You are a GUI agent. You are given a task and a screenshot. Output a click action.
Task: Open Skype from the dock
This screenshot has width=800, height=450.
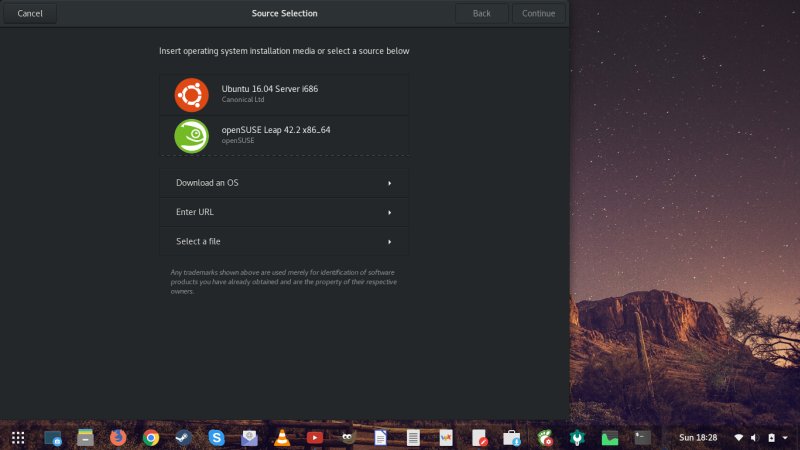point(216,437)
